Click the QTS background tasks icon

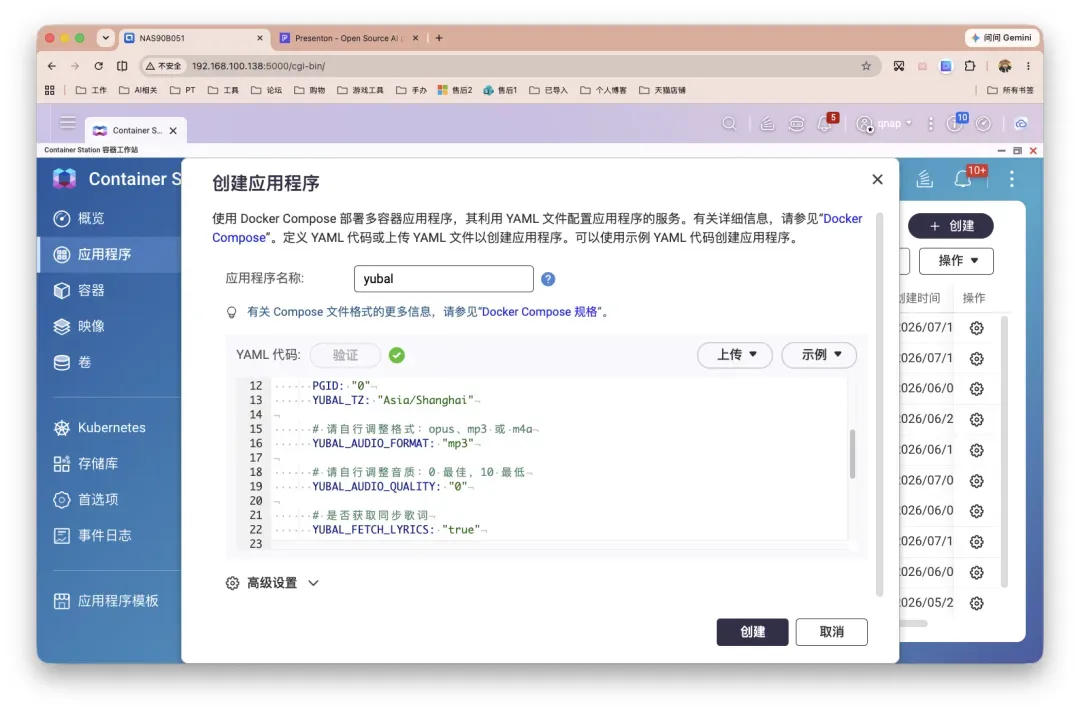pyautogui.click(x=767, y=123)
